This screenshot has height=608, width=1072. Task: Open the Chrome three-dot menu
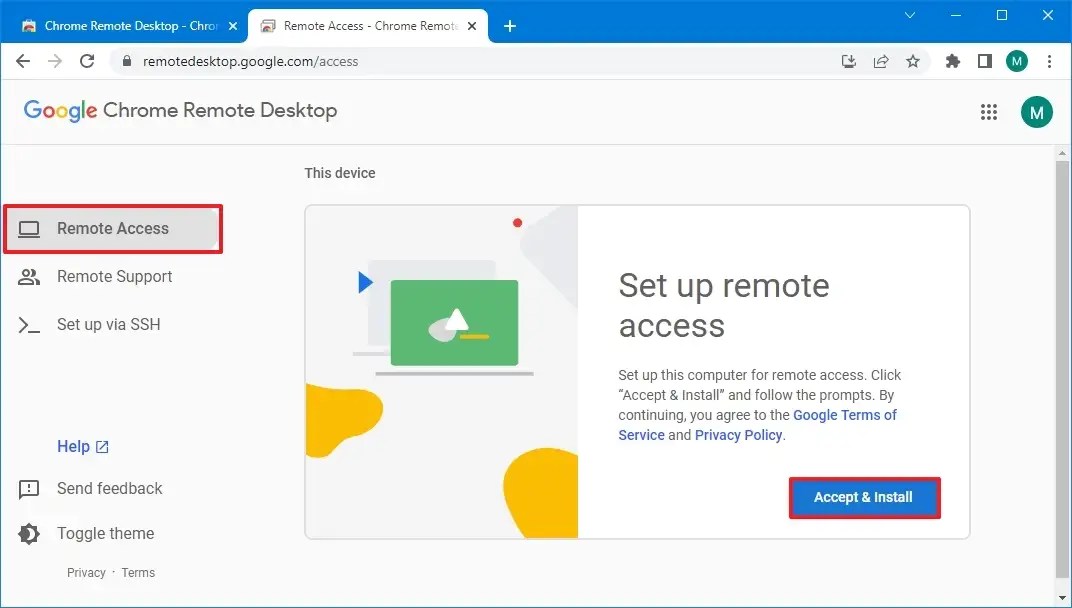(x=1048, y=61)
